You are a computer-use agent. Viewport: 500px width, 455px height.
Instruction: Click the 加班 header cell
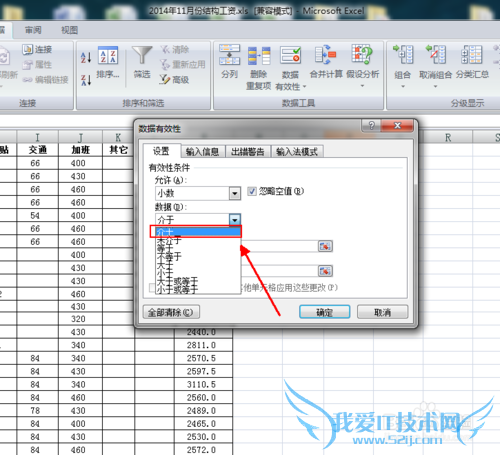click(x=80, y=150)
